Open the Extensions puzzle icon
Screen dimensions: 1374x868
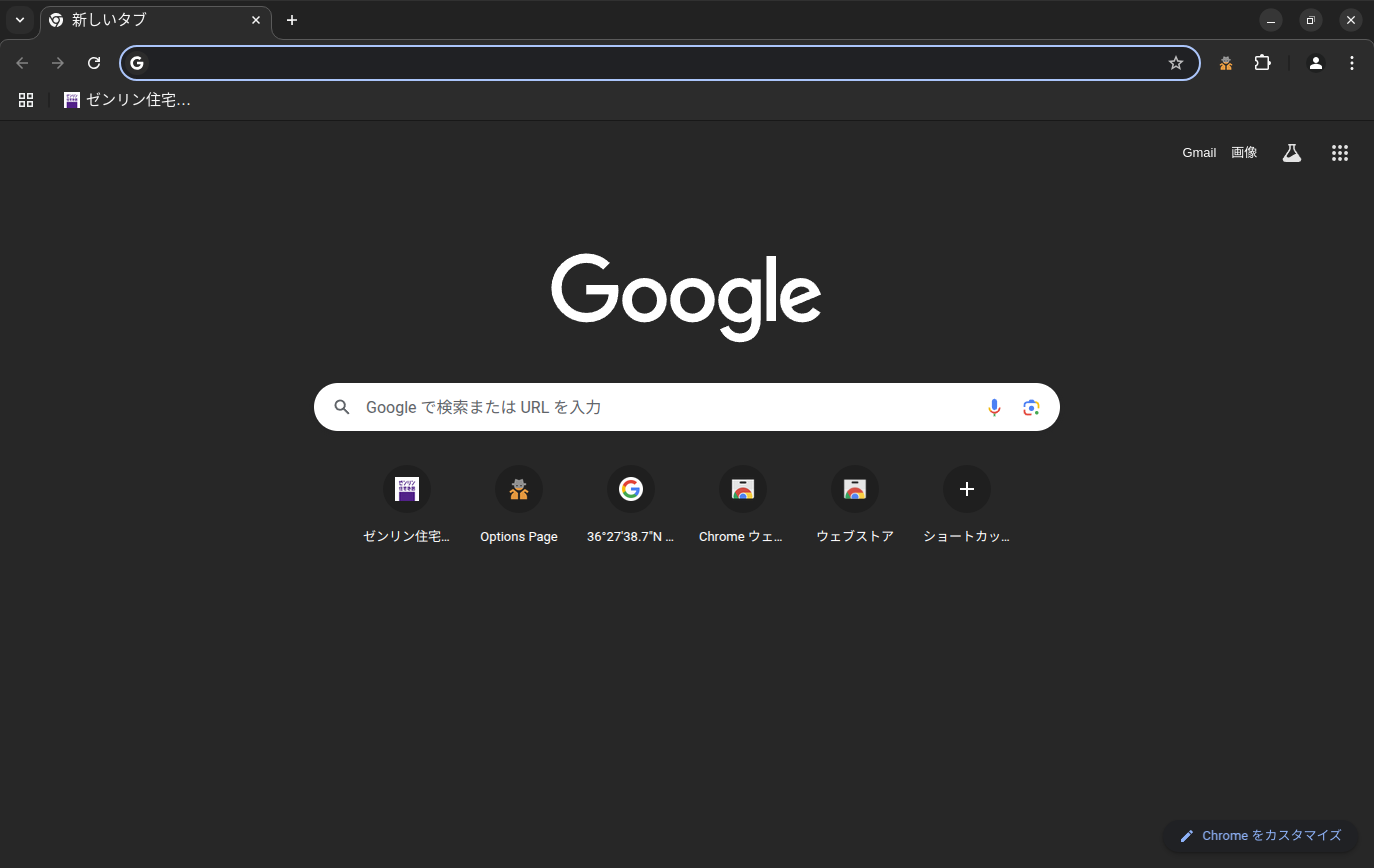click(1263, 63)
